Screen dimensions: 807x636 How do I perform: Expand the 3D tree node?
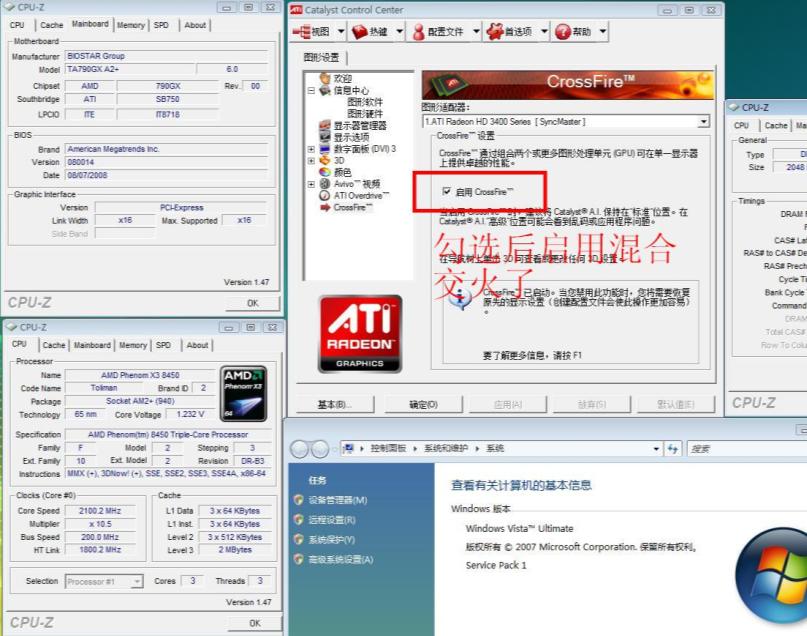click(x=311, y=161)
